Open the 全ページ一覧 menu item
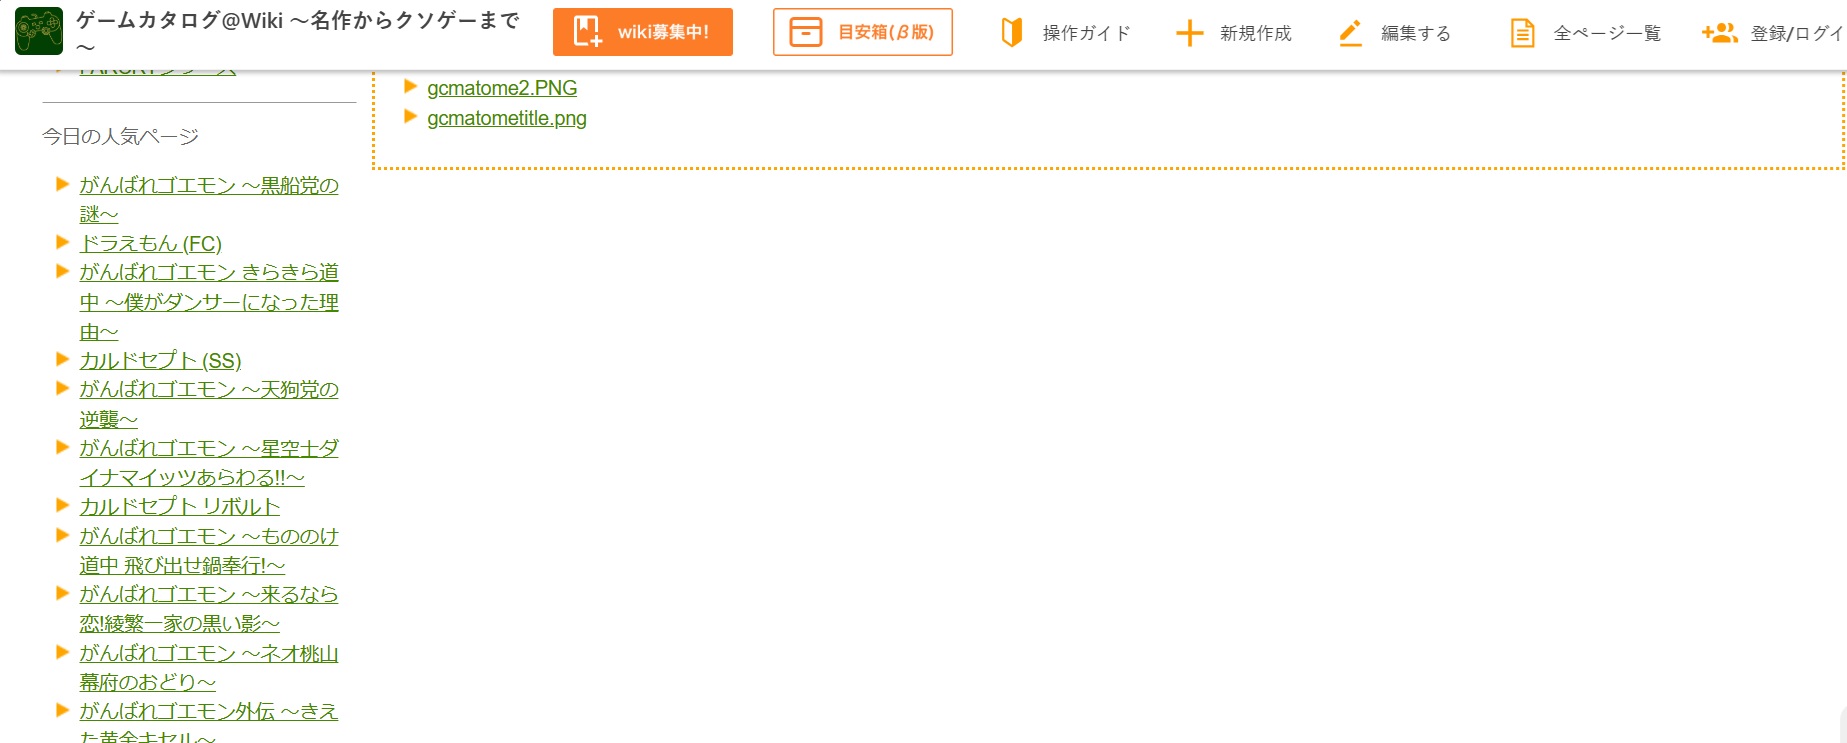The width and height of the screenshot is (1847, 743). coord(1585,33)
